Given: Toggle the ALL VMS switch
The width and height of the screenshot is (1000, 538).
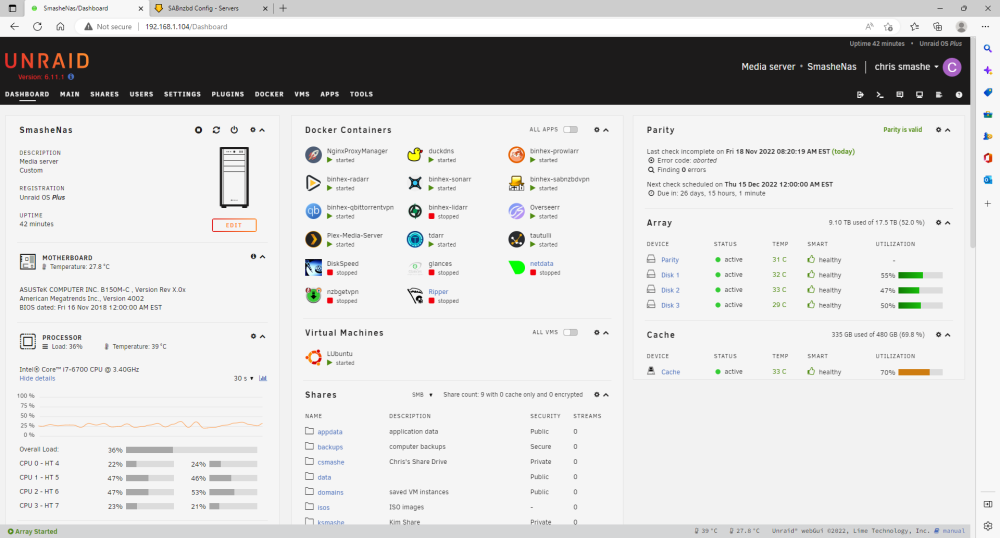Looking at the screenshot, I should (570, 332).
